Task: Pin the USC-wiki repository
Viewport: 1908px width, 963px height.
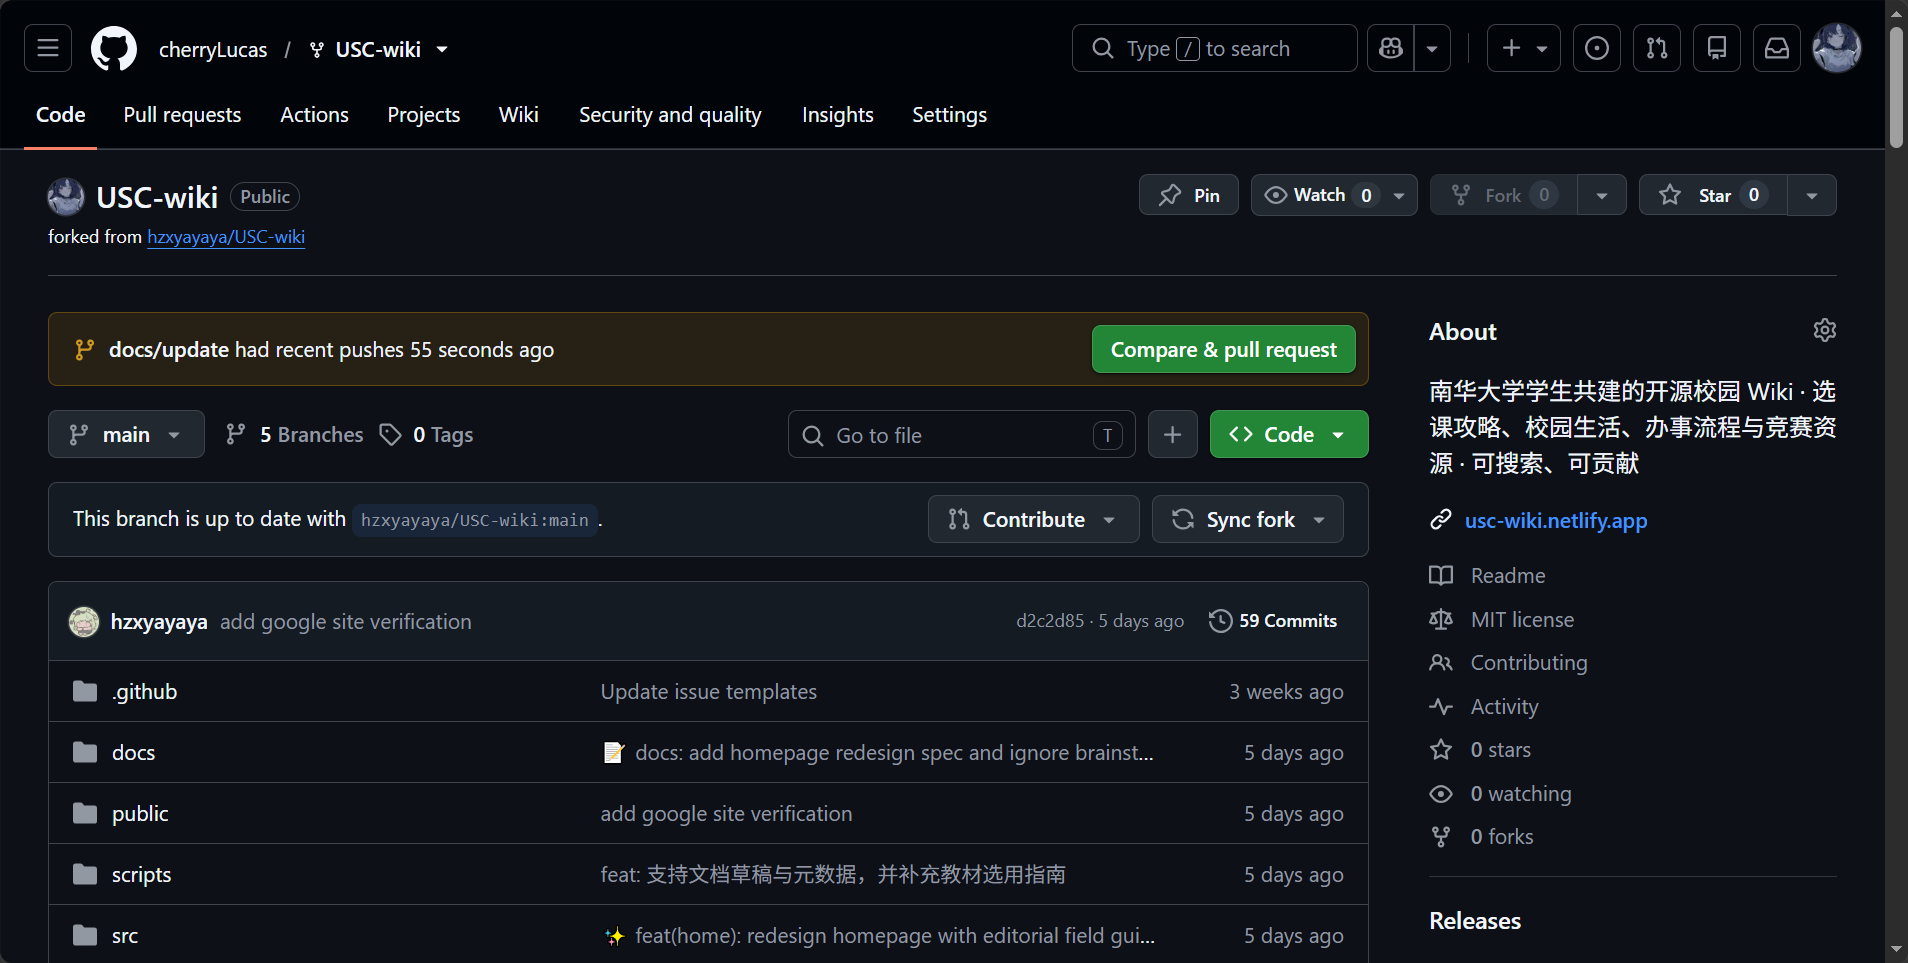Action: pyautogui.click(x=1189, y=195)
